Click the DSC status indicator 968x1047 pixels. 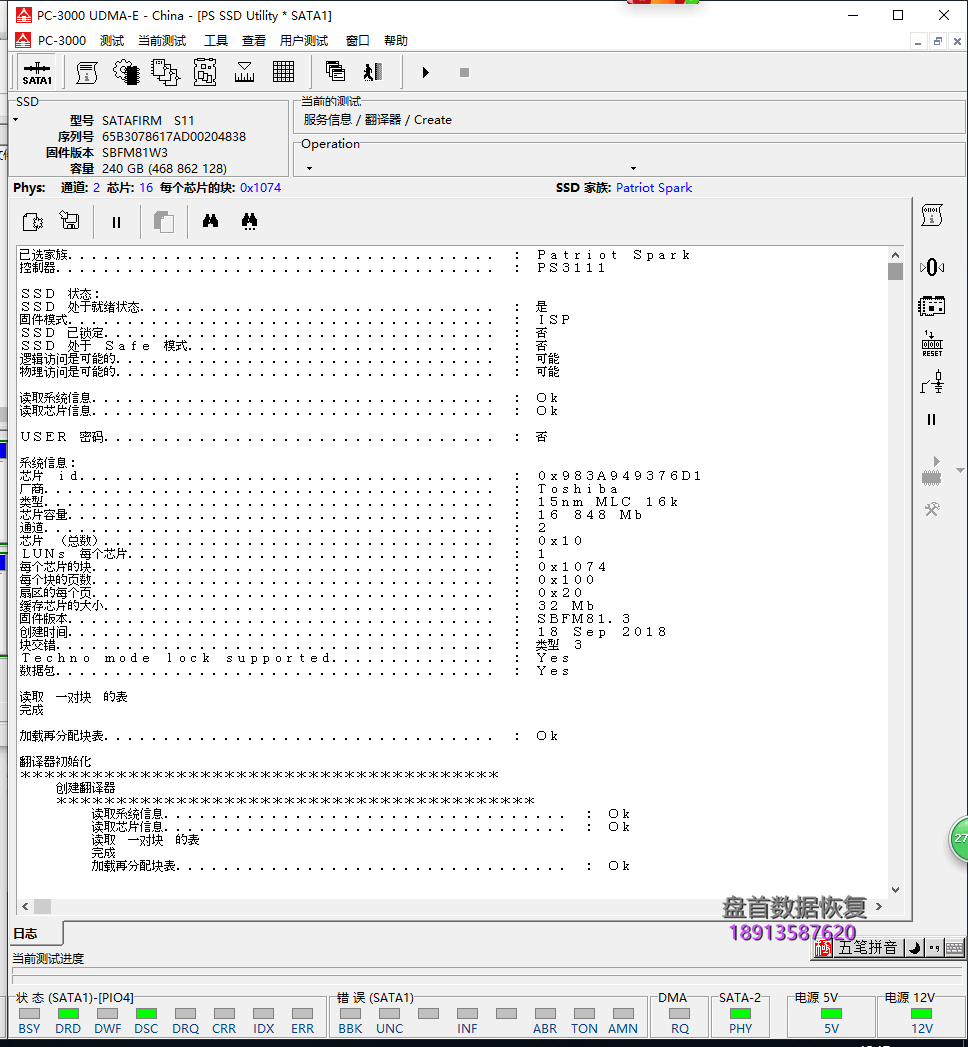146,1014
